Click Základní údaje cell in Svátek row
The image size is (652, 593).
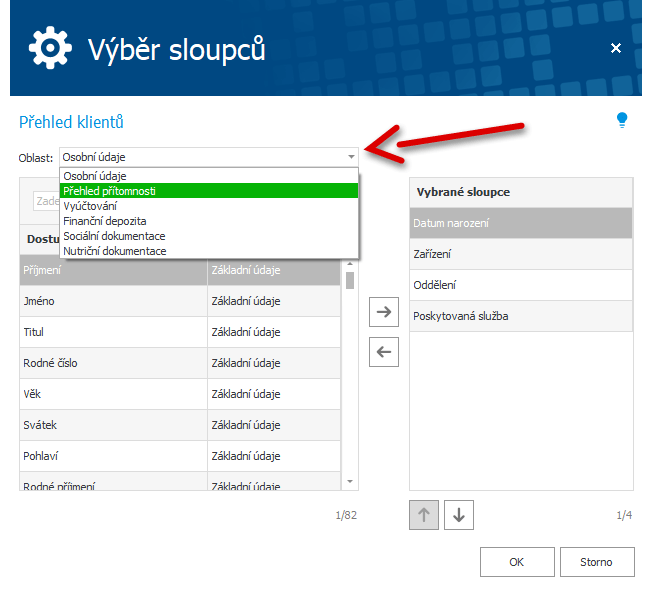click(274, 425)
